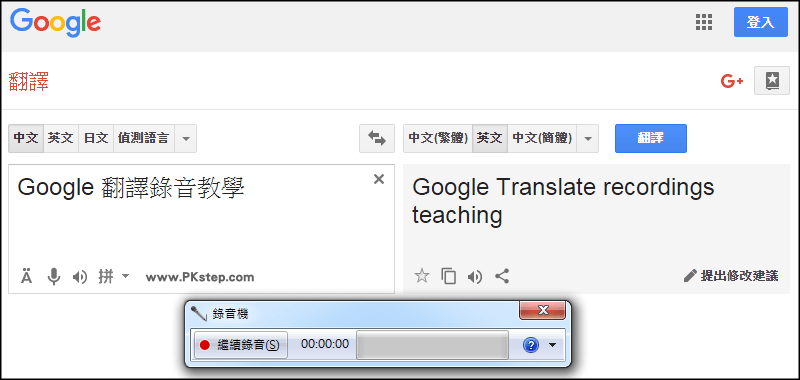
Task: Share the translation
Action: (x=503, y=276)
